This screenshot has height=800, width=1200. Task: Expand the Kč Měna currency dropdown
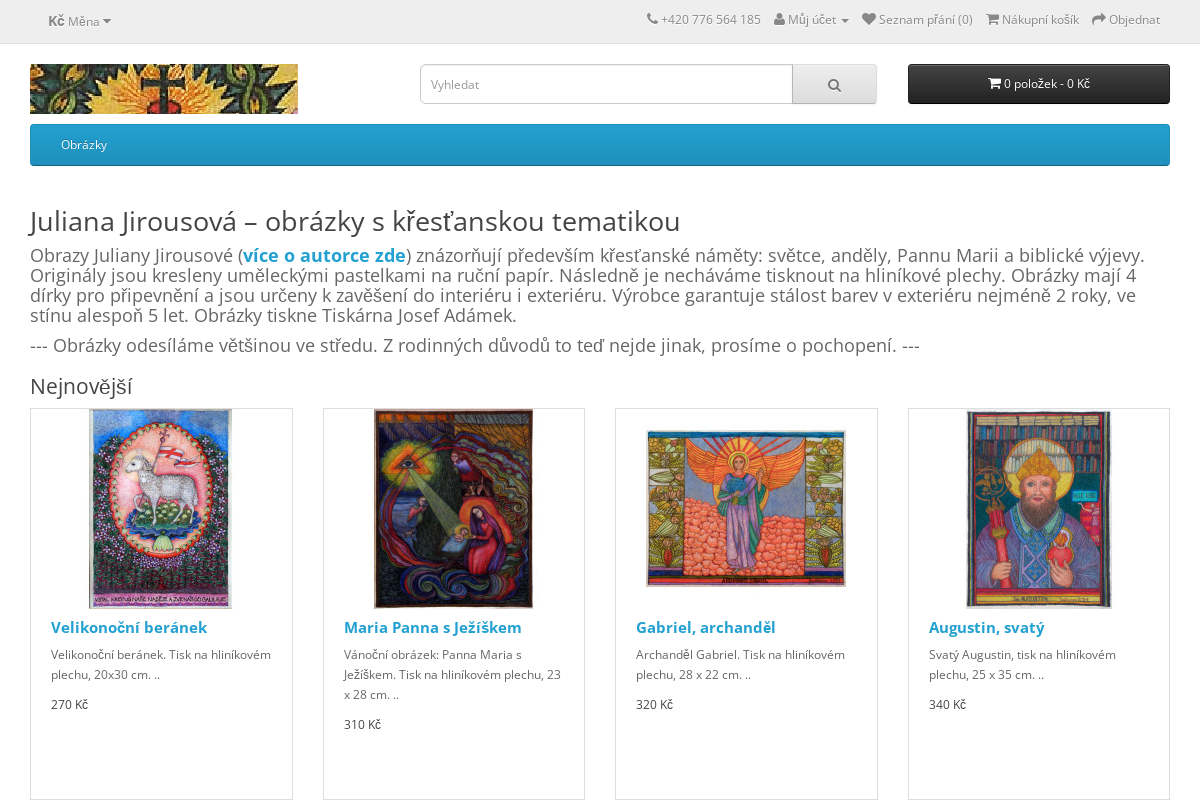tap(80, 21)
